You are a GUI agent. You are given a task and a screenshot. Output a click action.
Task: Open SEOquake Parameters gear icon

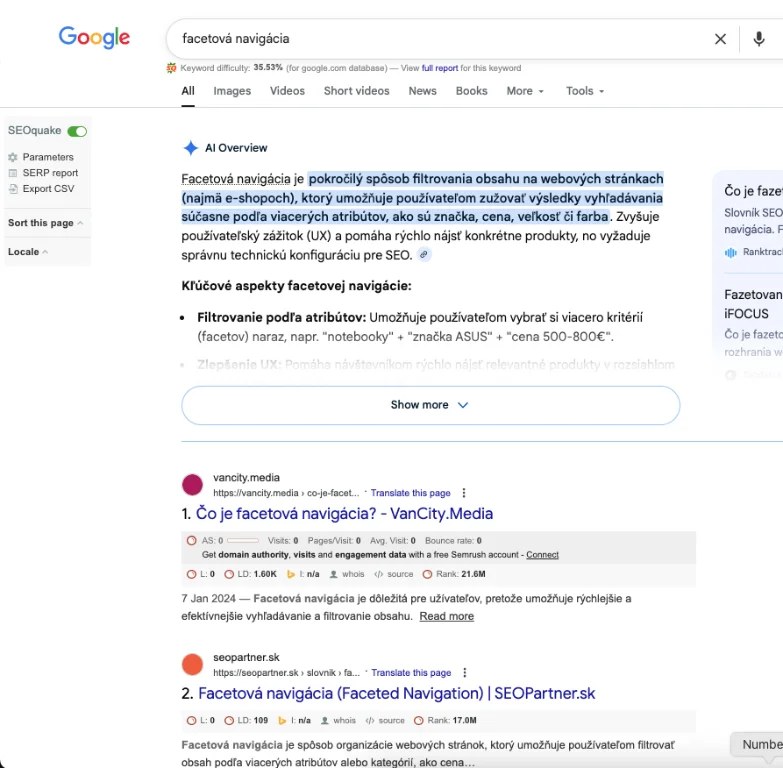(x=13, y=157)
